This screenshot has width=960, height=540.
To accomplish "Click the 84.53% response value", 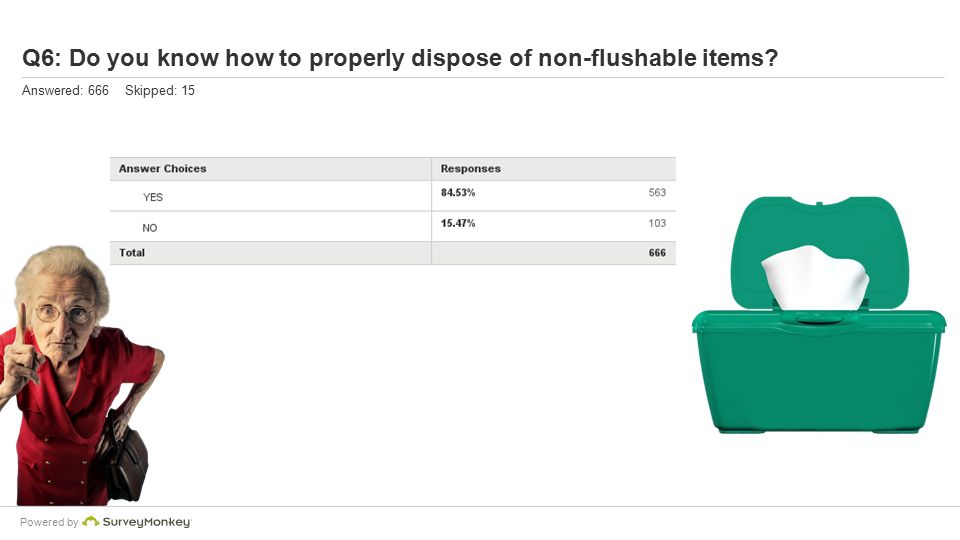I will 458,192.
